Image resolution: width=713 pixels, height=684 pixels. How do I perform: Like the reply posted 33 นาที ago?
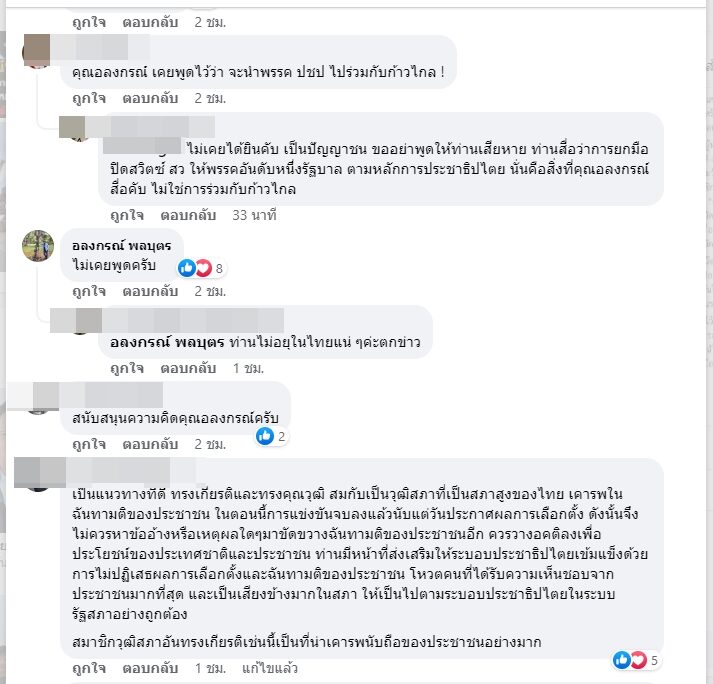point(127,215)
